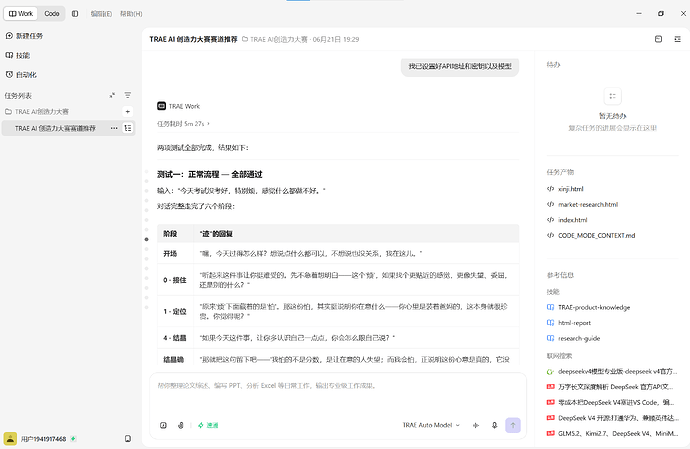Viewport: 690px width, 449px height.
Task: Click the 4 - 结晶 table cell
Action: (x=175, y=338)
